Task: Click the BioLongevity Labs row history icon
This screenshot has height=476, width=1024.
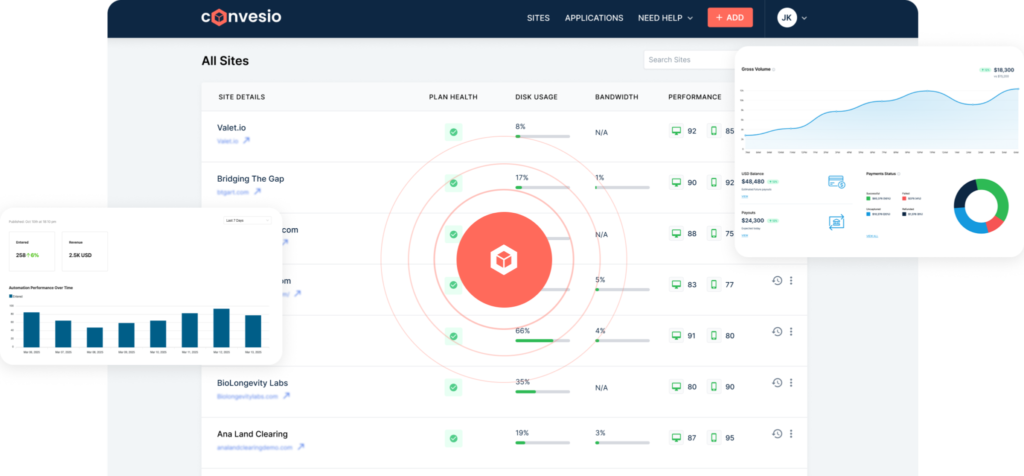Action: [777, 383]
